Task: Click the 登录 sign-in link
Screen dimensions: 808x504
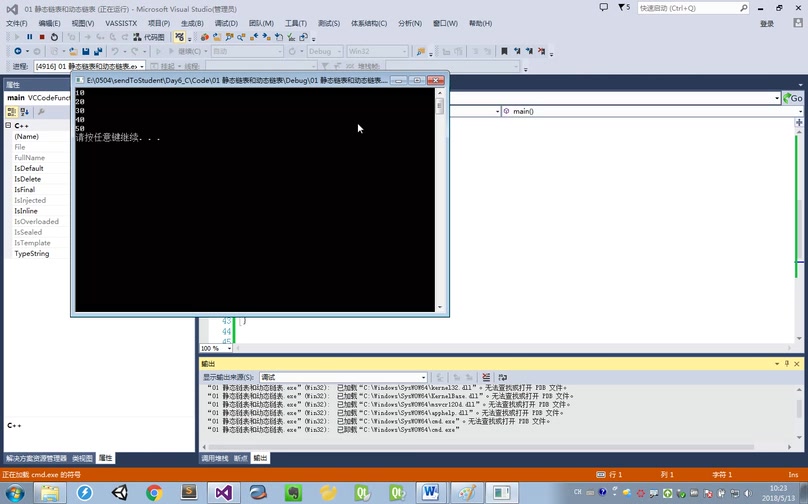Action: click(766, 23)
